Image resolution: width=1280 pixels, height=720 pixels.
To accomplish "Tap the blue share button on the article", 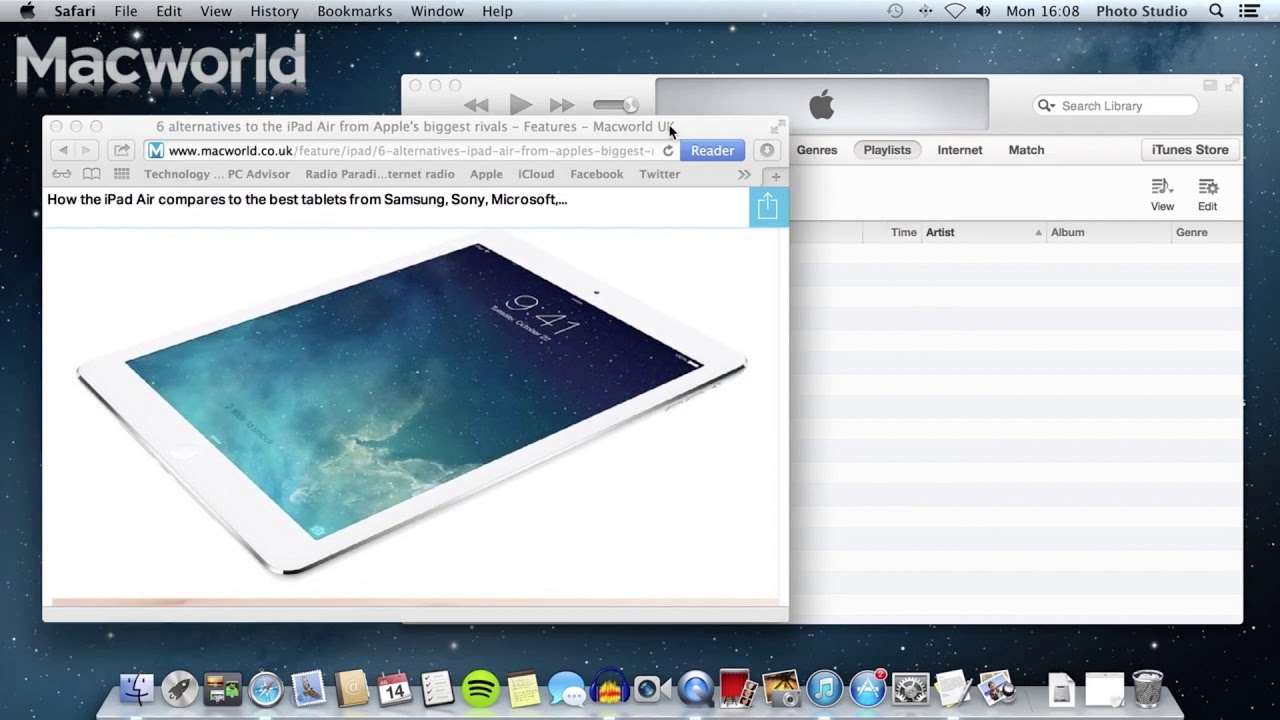I will pos(768,207).
